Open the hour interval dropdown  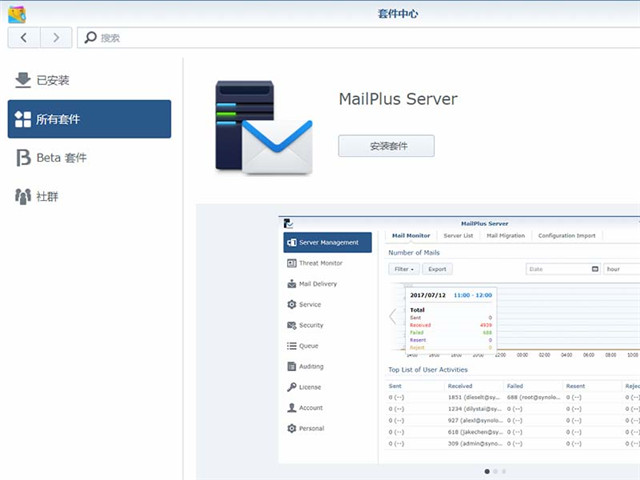pos(621,269)
